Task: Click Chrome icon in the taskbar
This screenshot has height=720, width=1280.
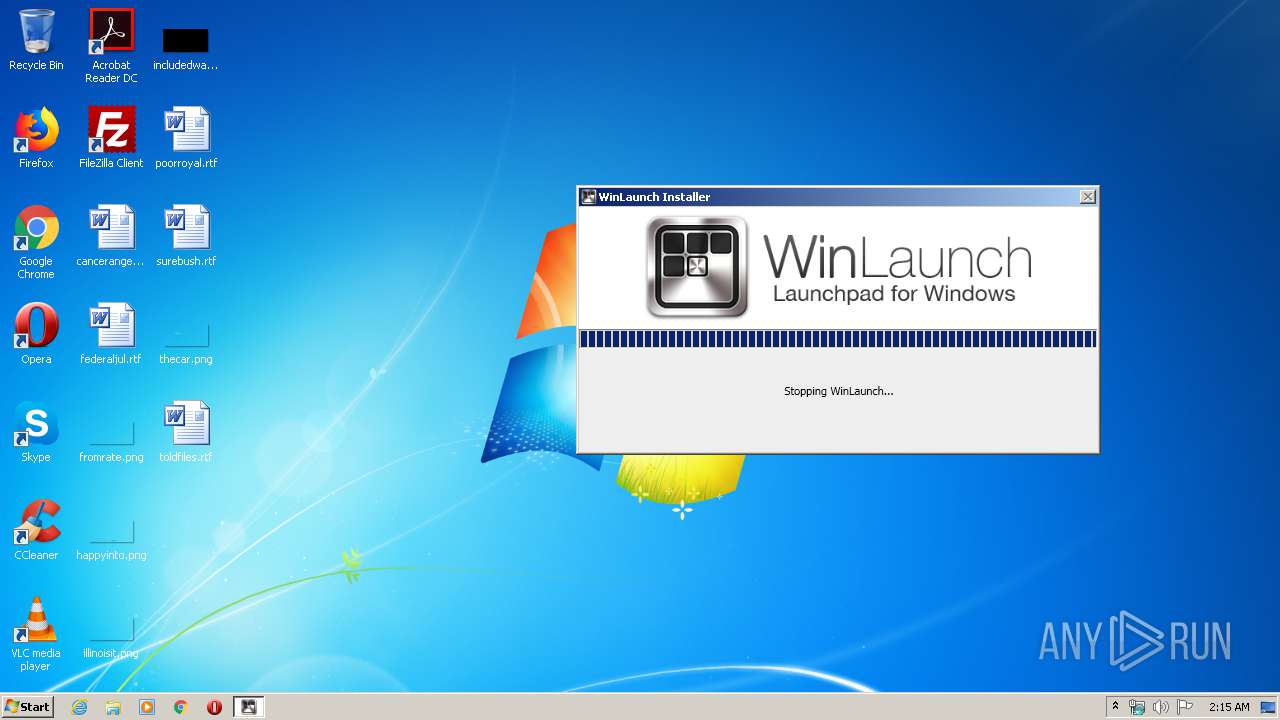Action: pos(181,707)
